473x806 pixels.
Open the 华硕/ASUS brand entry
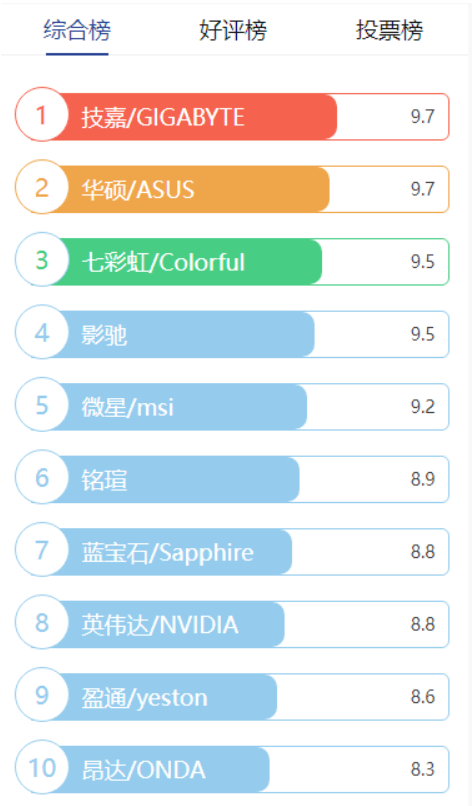(232, 189)
